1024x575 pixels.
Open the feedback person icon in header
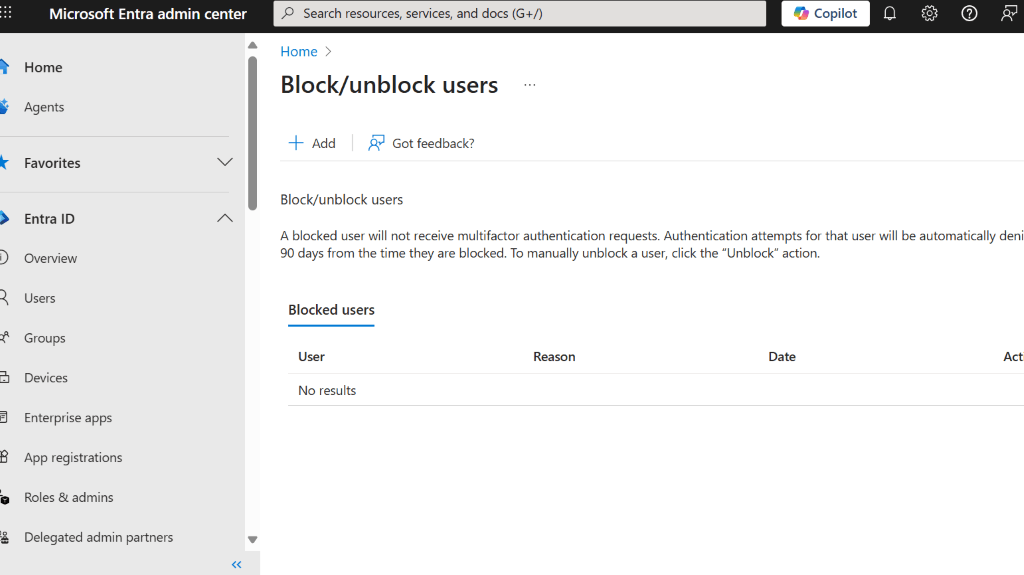coord(1009,13)
